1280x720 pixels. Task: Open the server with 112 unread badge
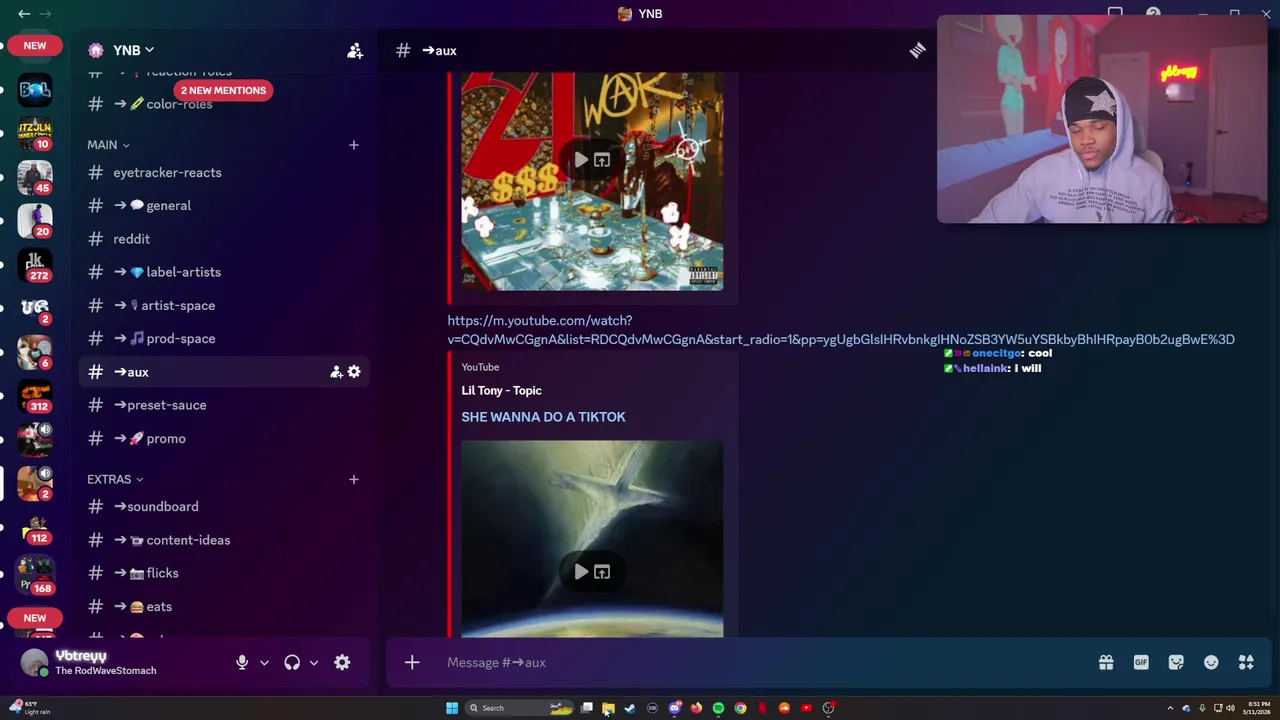click(x=35, y=527)
